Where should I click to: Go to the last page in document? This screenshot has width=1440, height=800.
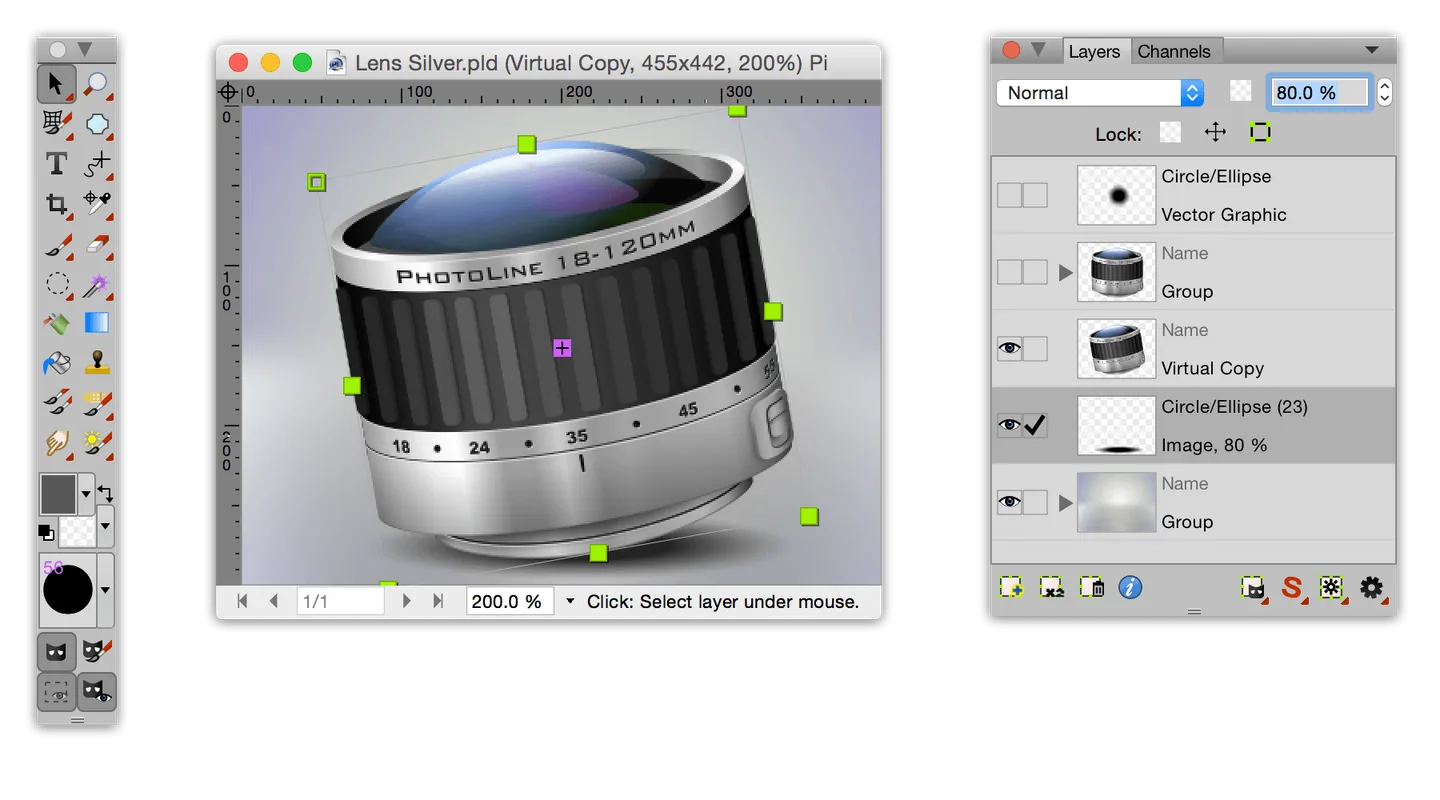(x=437, y=601)
